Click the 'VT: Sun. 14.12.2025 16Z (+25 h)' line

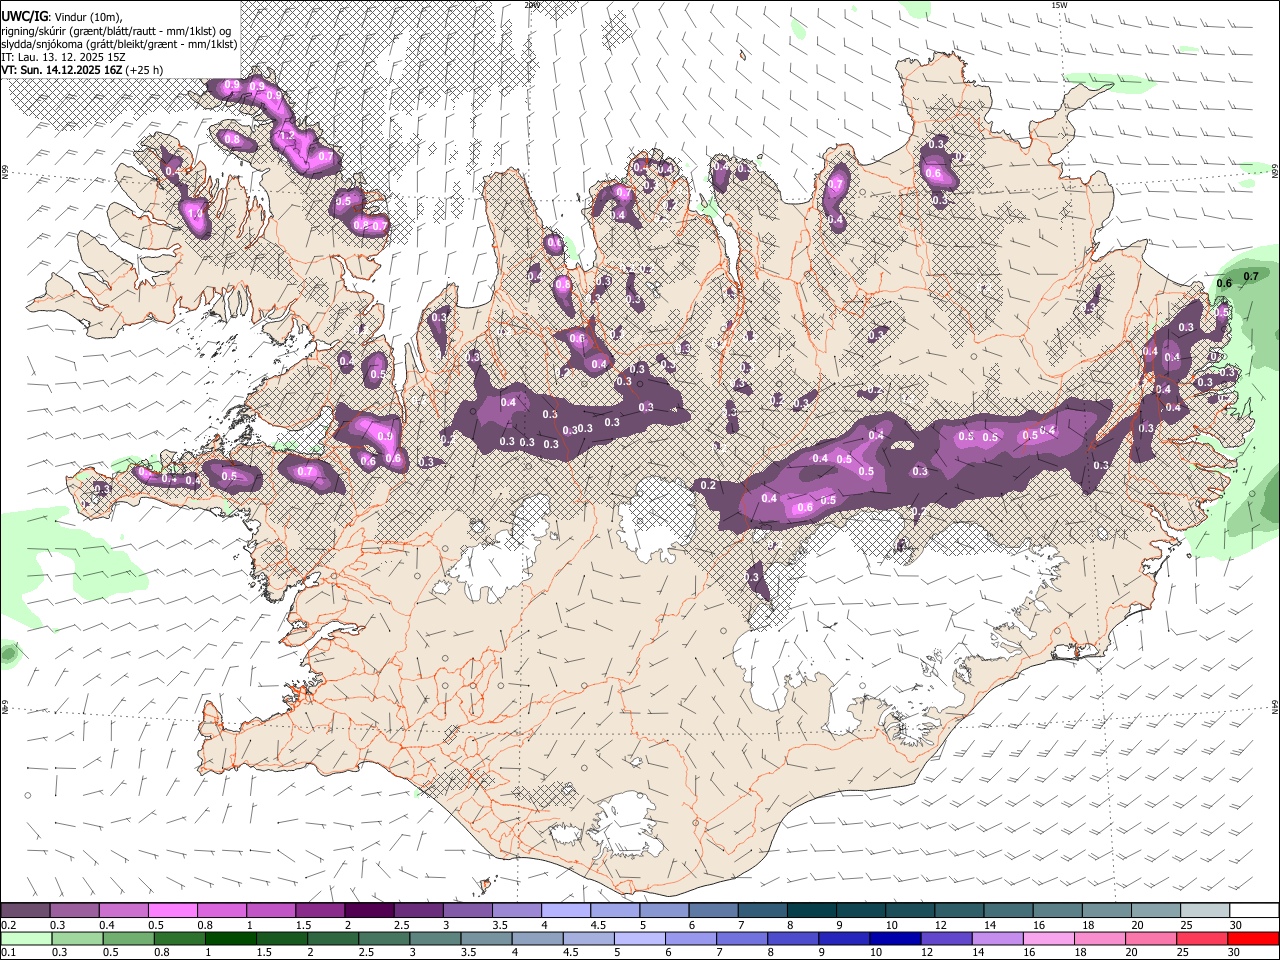82,70
